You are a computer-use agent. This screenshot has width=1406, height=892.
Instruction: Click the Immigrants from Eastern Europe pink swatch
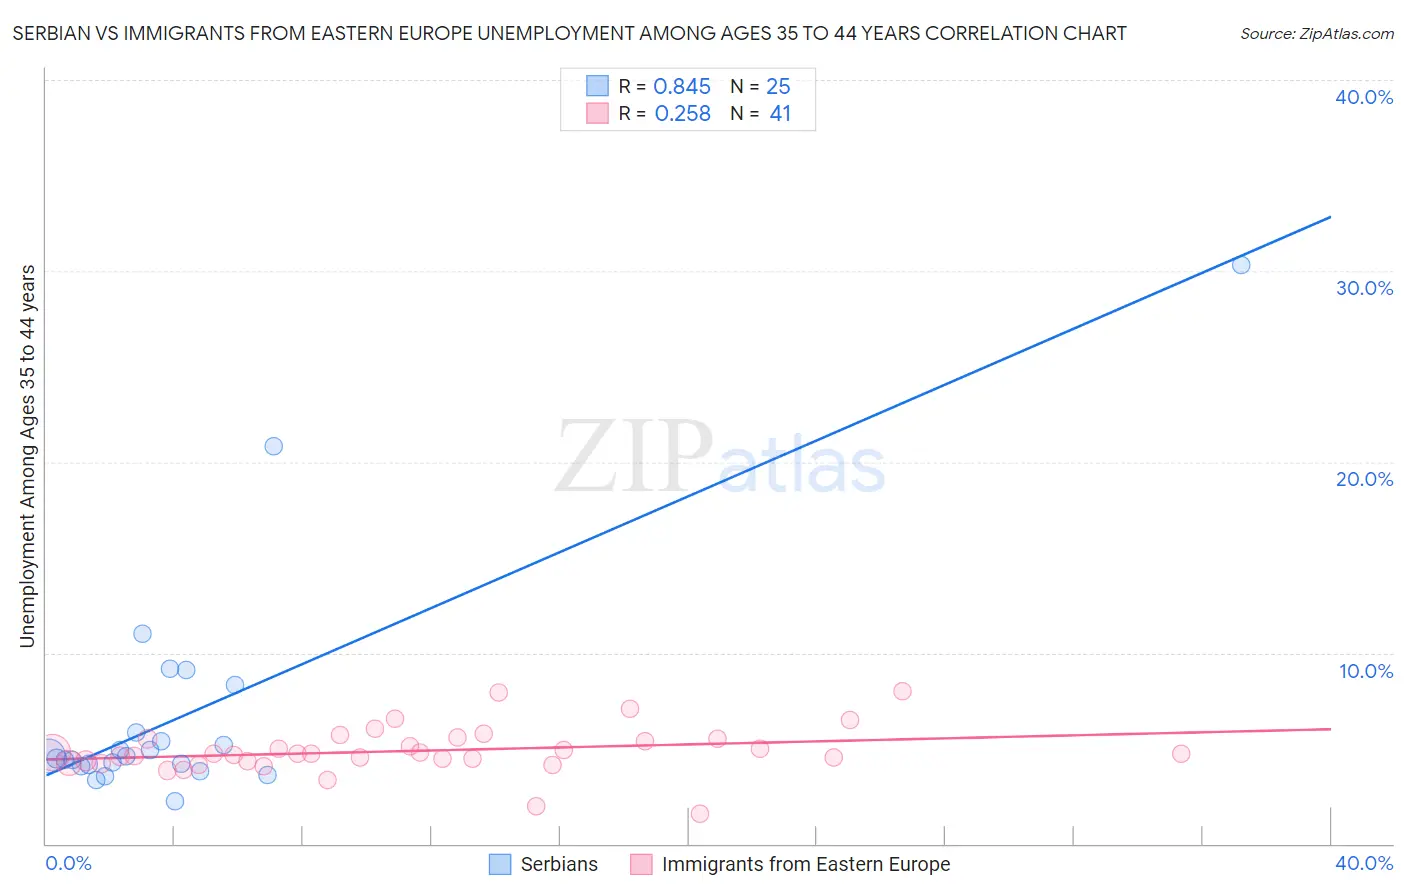(641, 864)
